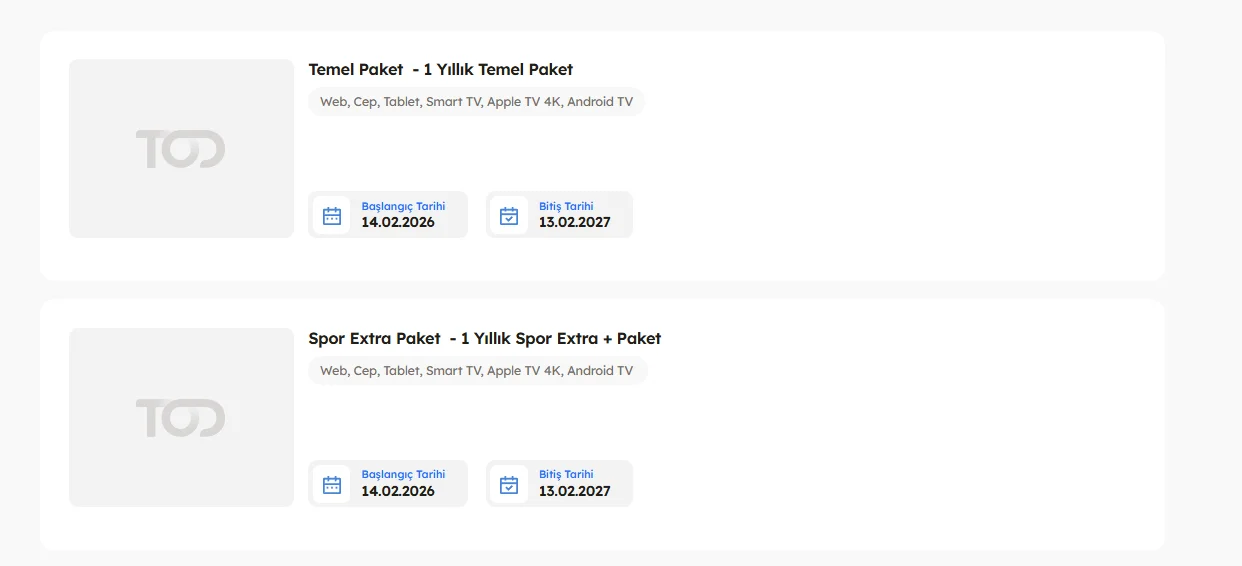Open the "Temel Paket - 1 Yıllık Temel Paket" title
Image resolution: width=1242 pixels, height=566 pixels.
pyautogui.click(x=440, y=69)
